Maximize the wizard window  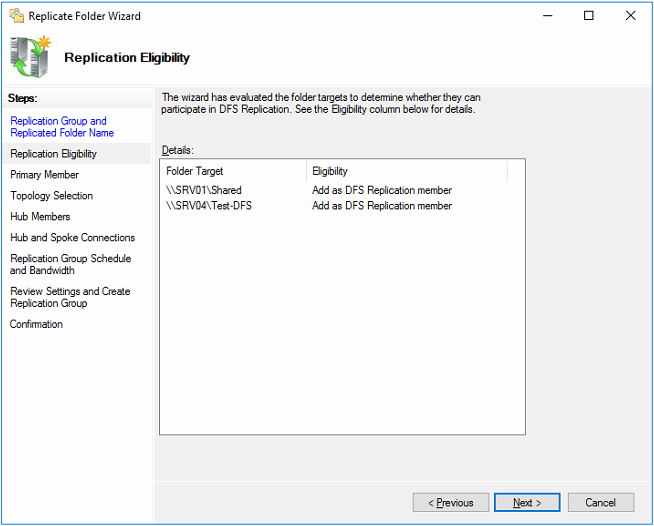pos(589,16)
